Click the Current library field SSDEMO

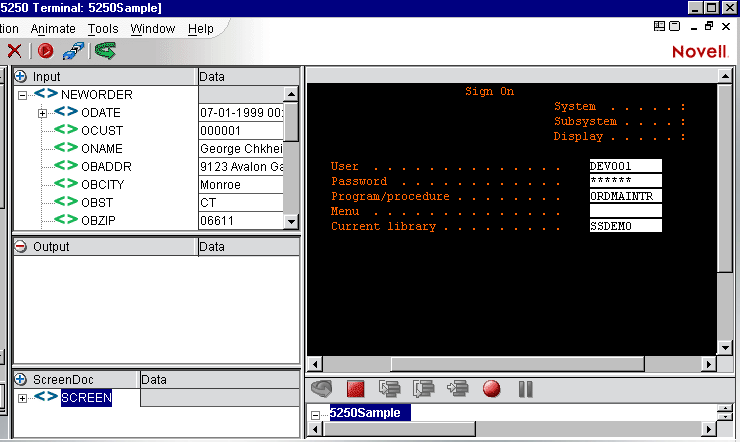coord(625,226)
